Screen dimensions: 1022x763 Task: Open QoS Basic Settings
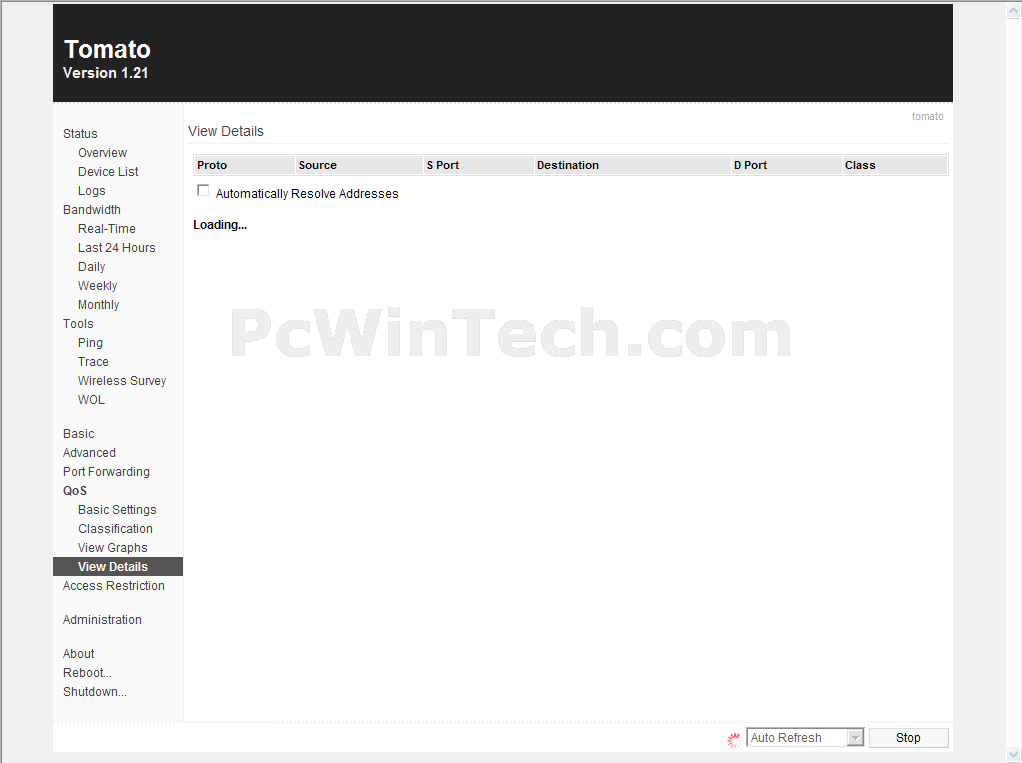tap(117, 510)
